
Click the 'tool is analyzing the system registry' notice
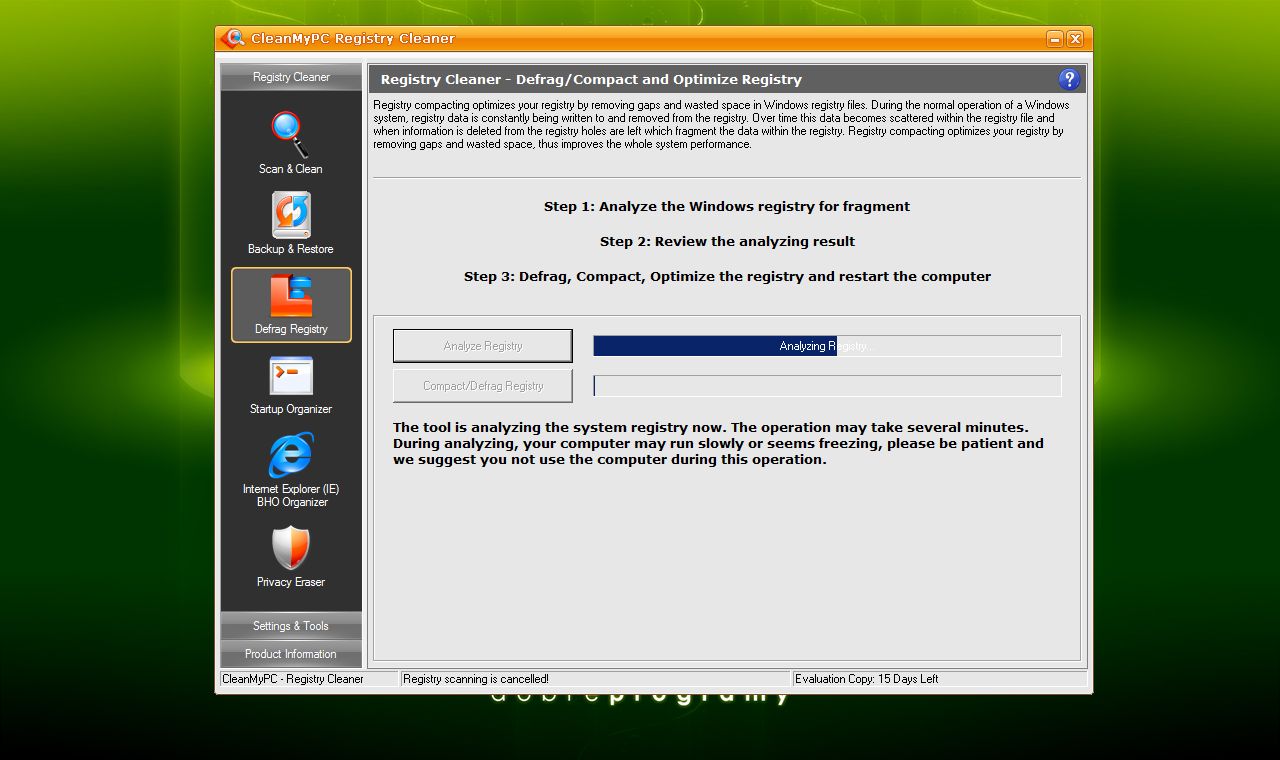click(x=718, y=444)
